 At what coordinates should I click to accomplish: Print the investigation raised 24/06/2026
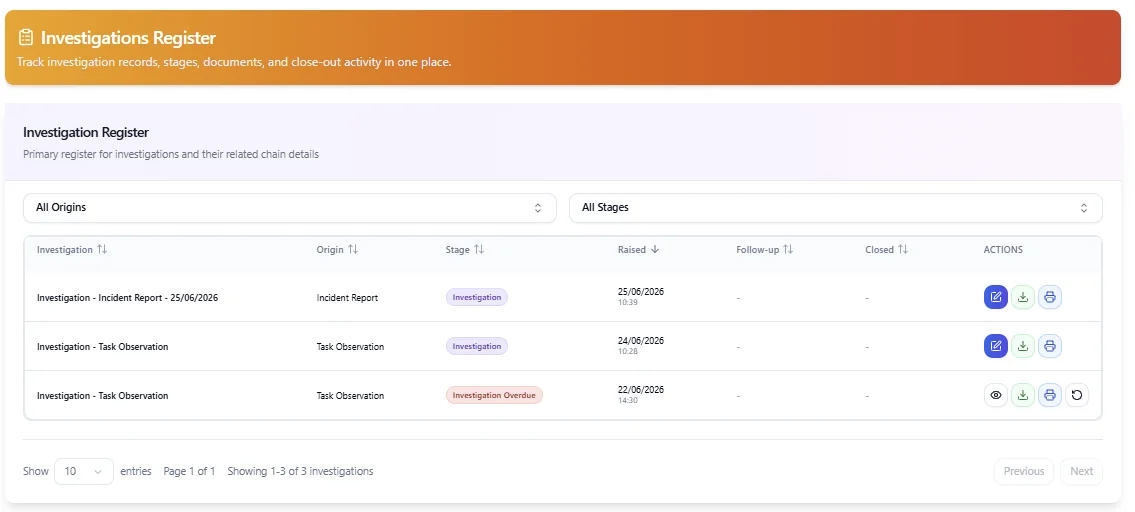click(1050, 346)
